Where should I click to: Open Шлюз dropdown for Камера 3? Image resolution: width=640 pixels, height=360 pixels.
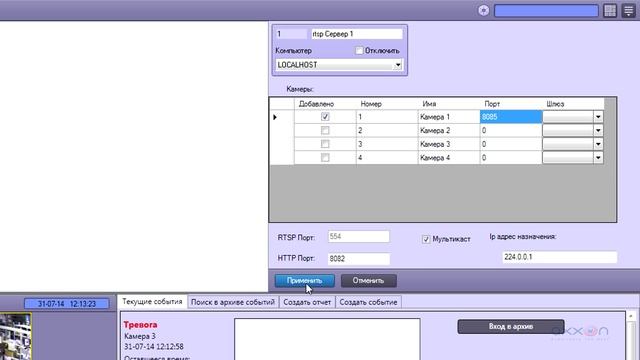pos(598,144)
